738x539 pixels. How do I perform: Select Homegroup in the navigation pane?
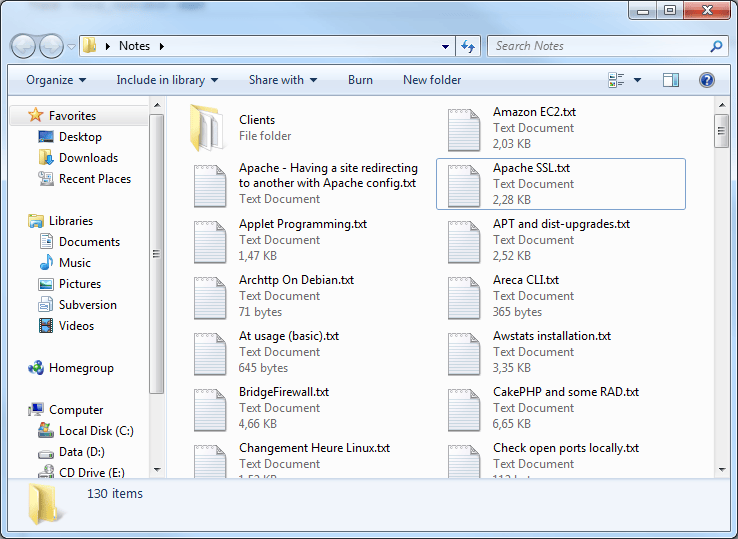81,368
